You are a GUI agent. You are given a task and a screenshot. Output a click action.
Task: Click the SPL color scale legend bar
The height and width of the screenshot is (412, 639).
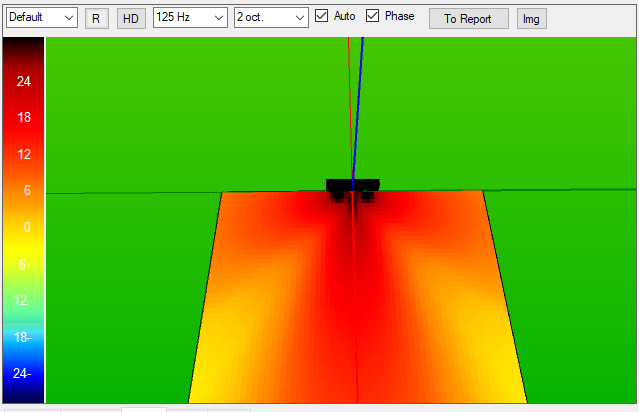click(x=24, y=220)
